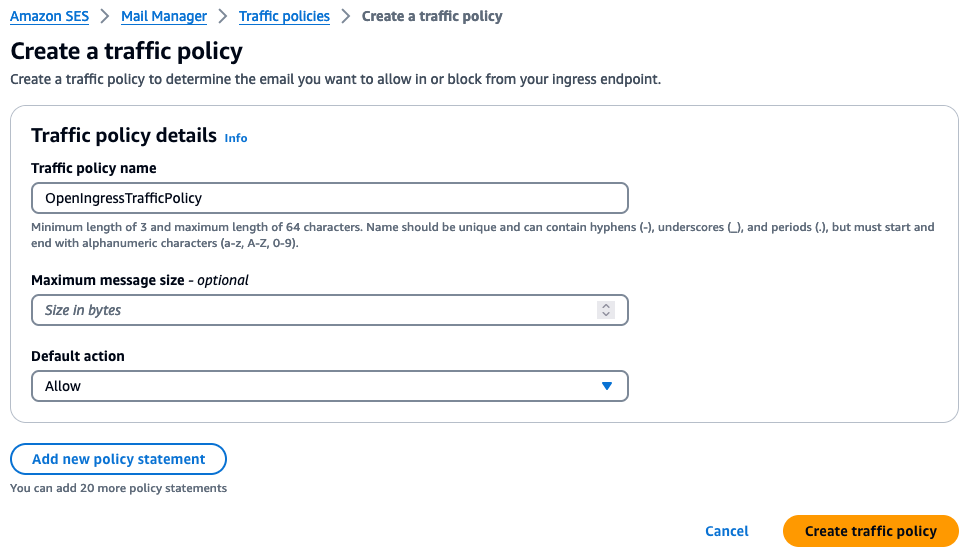Navigate to Mail Manager breadcrumb

164,16
